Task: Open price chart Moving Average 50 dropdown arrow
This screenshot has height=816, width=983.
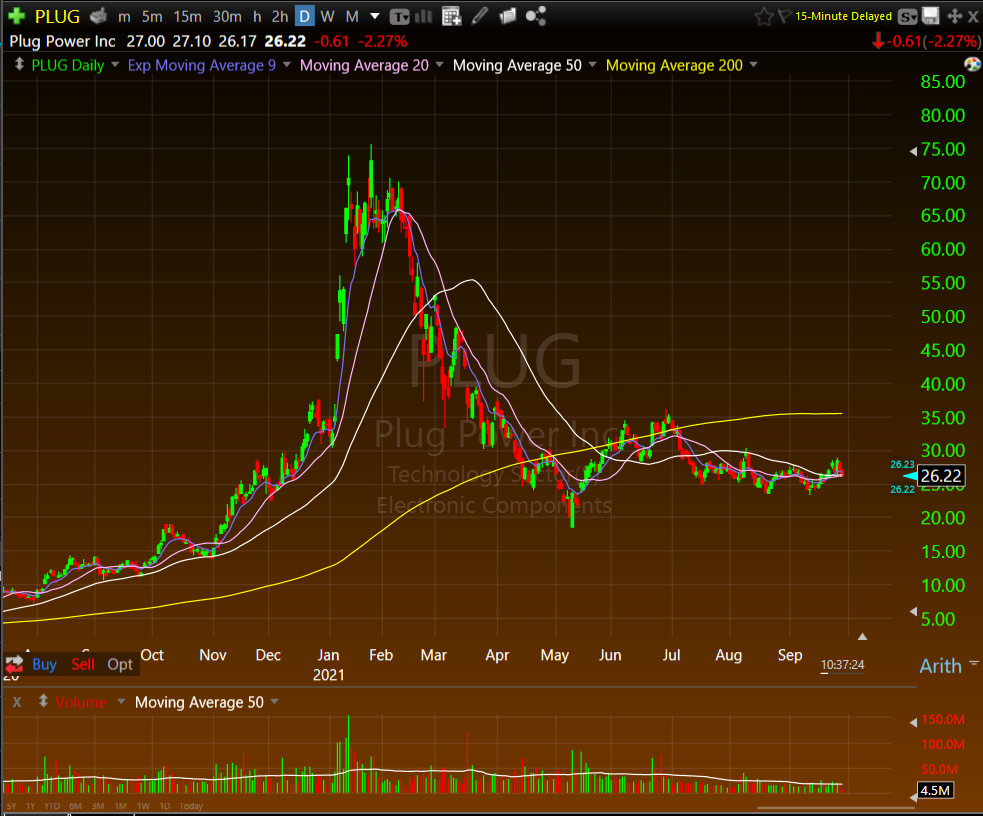Action: pos(592,65)
